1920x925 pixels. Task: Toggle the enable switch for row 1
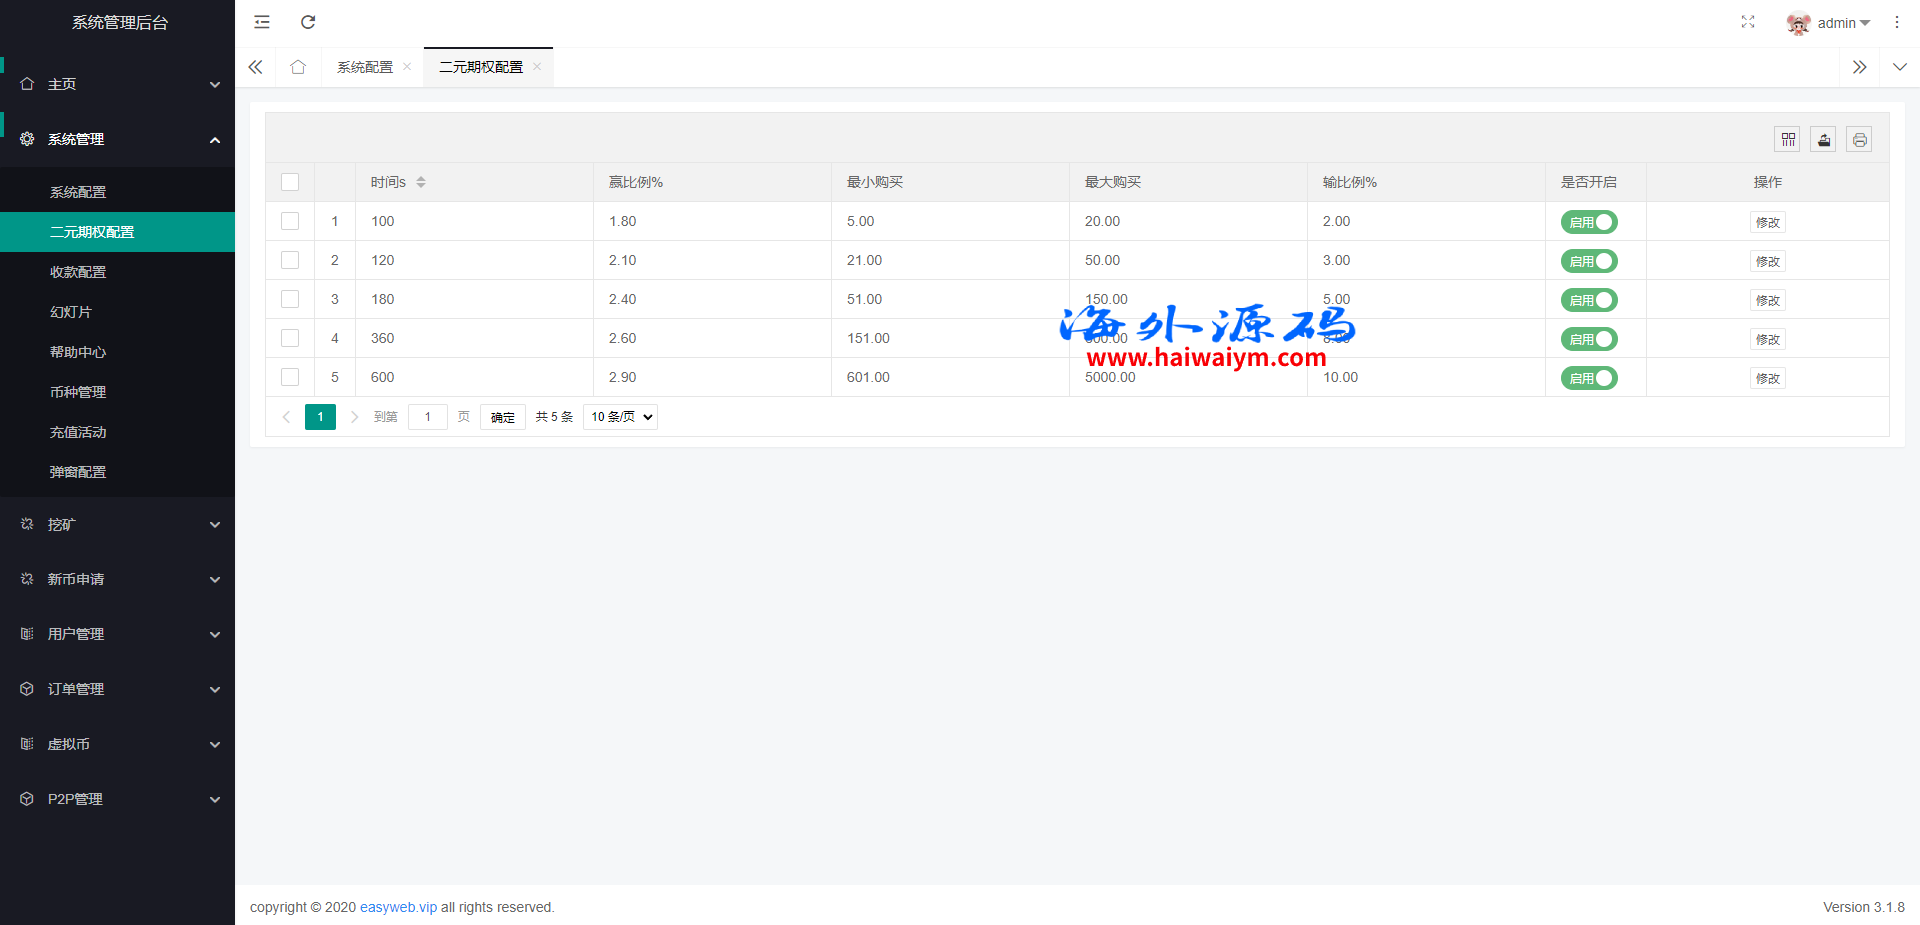click(1589, 222)
